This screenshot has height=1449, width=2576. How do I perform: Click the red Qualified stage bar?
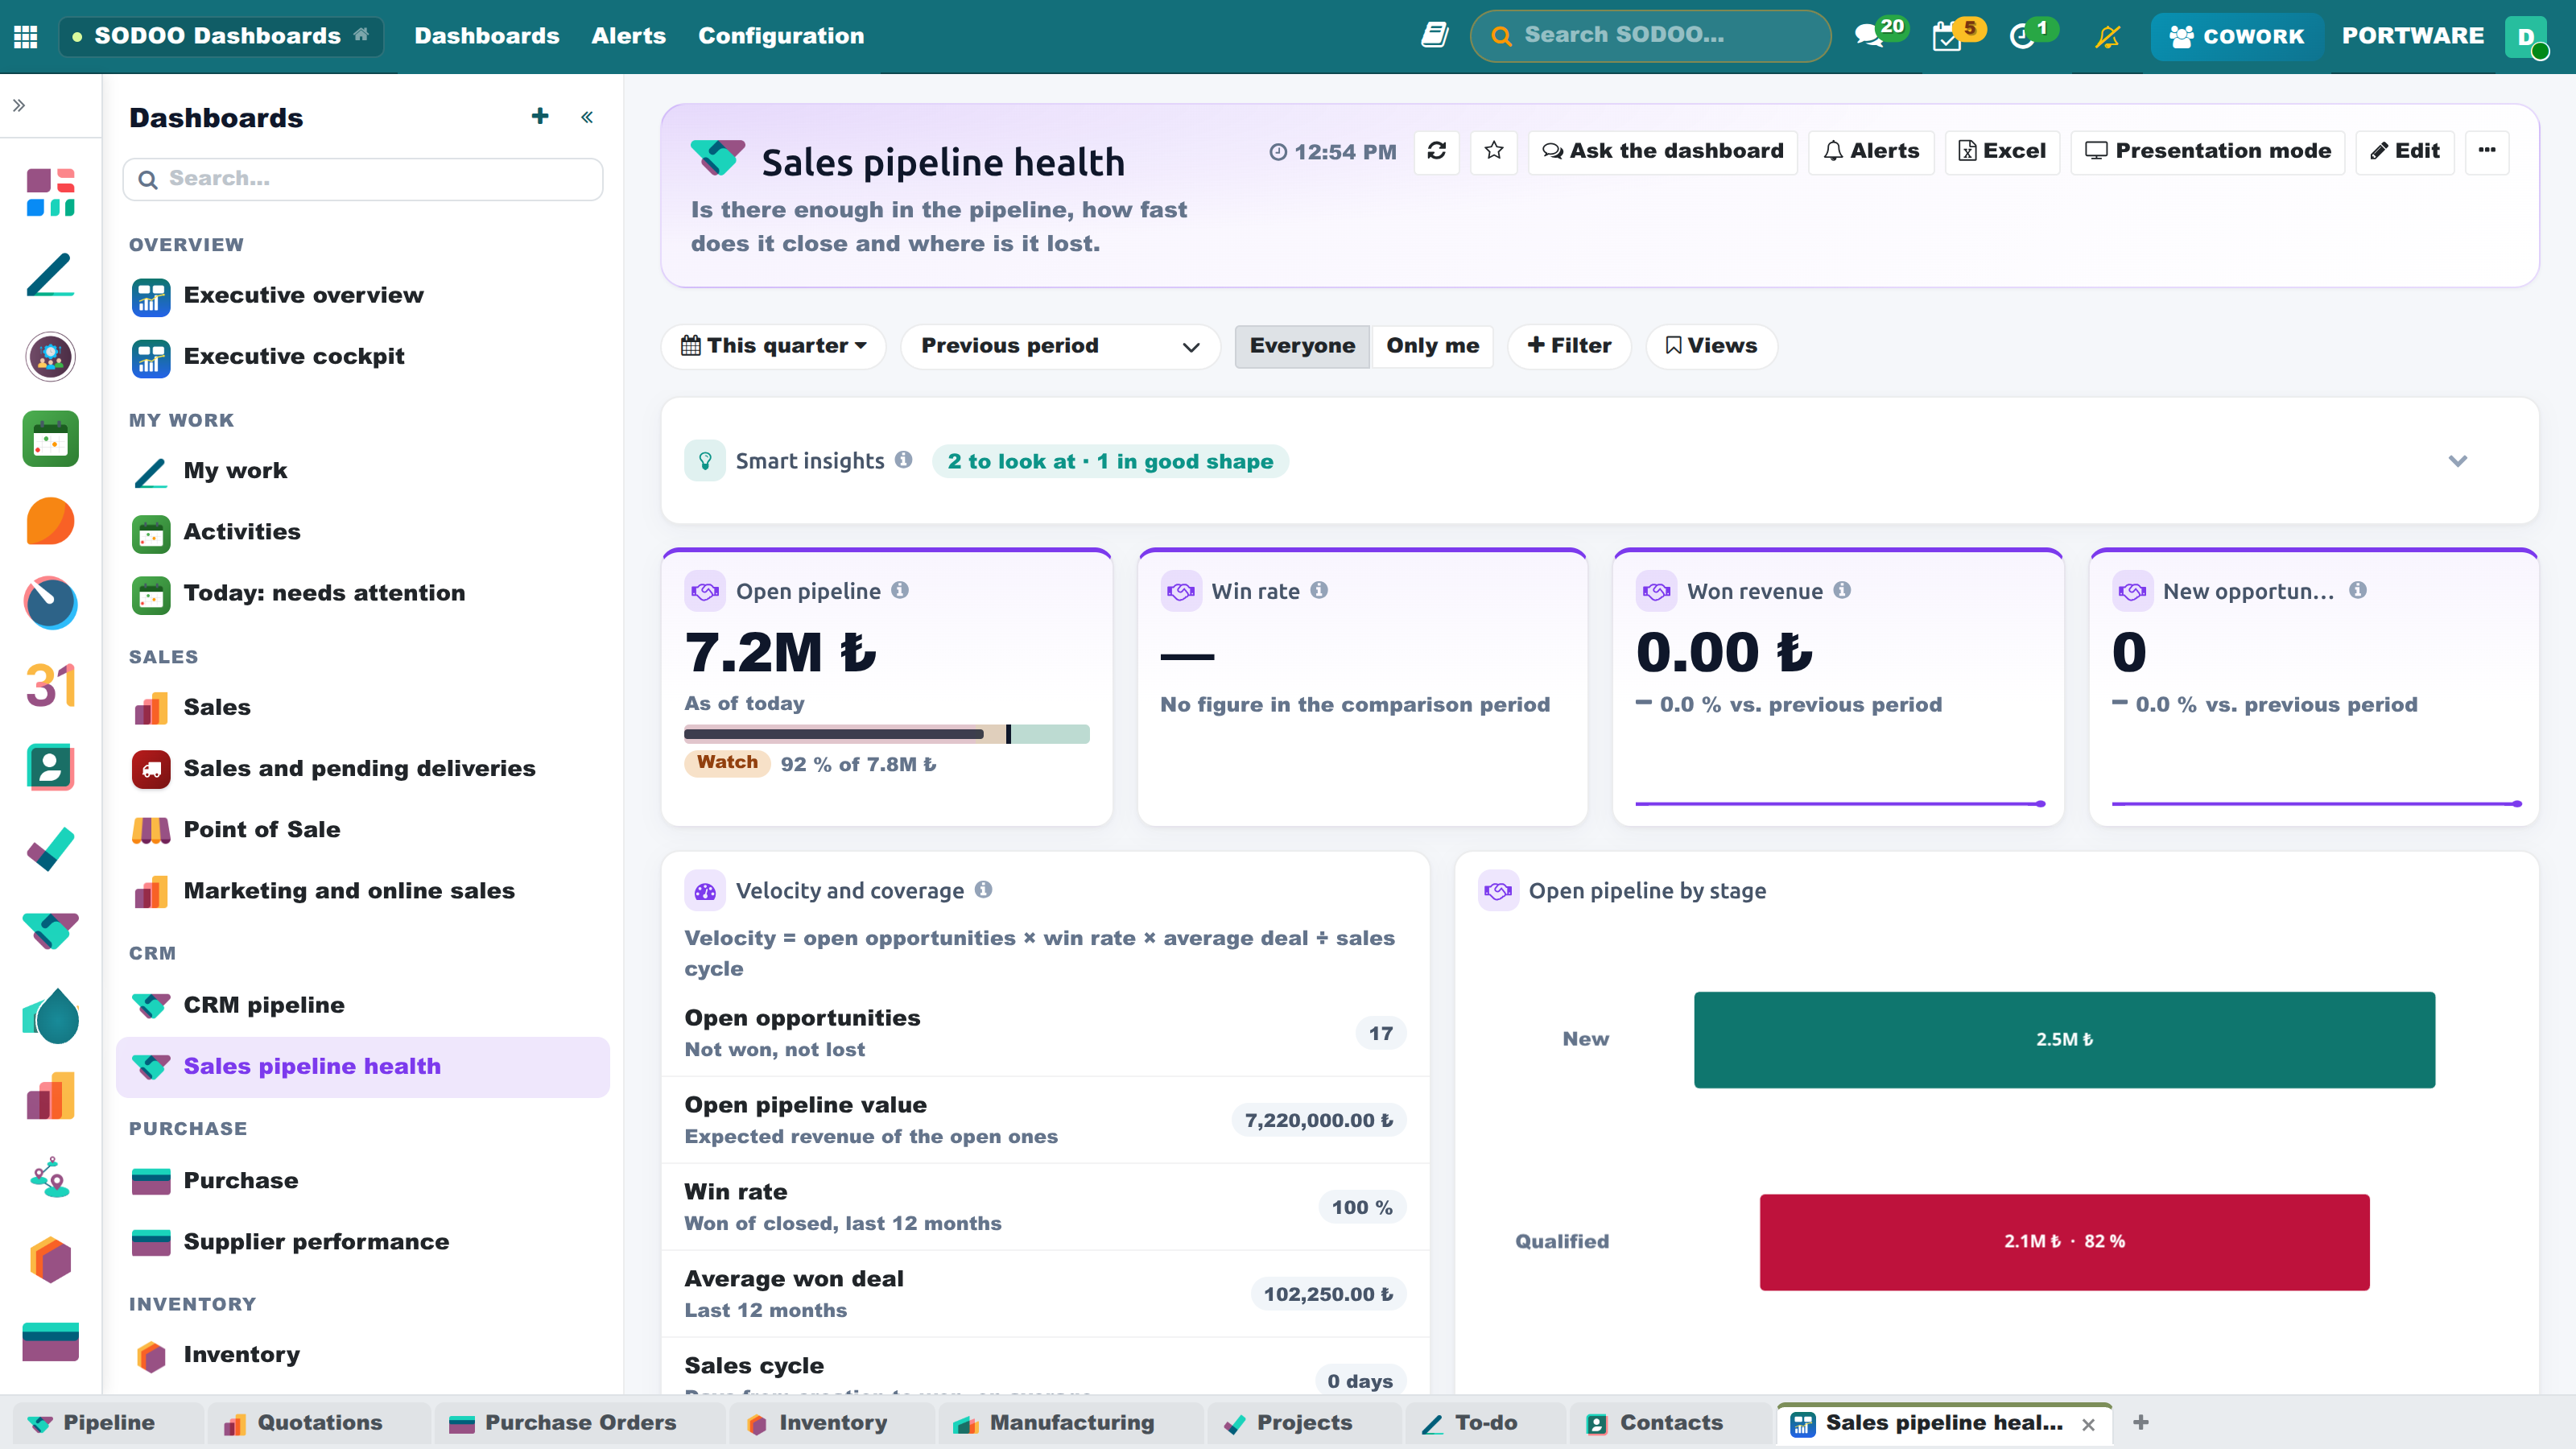tap(2064, 1241)
